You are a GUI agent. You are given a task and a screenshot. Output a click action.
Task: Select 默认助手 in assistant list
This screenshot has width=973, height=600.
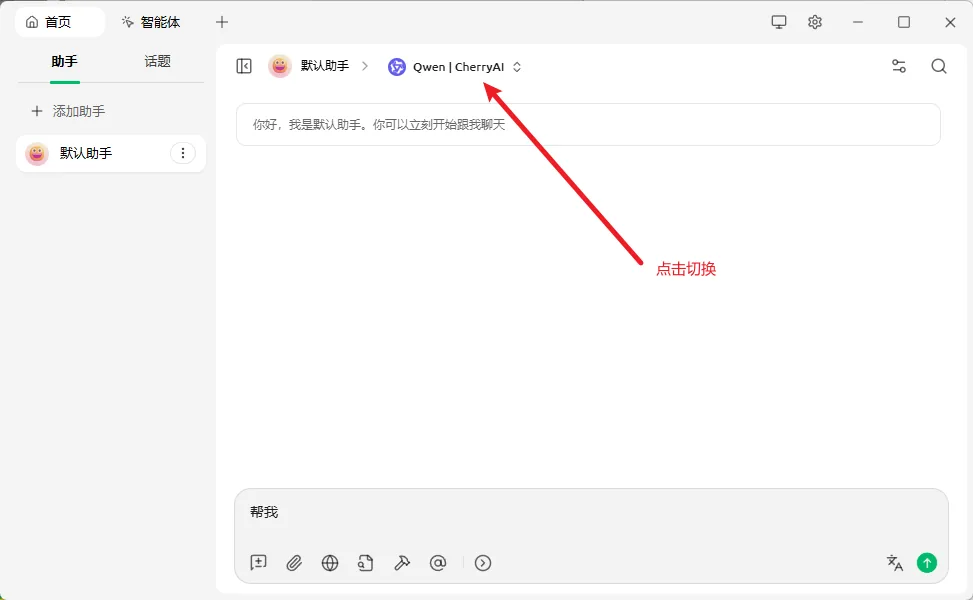(x=110, y=153)
